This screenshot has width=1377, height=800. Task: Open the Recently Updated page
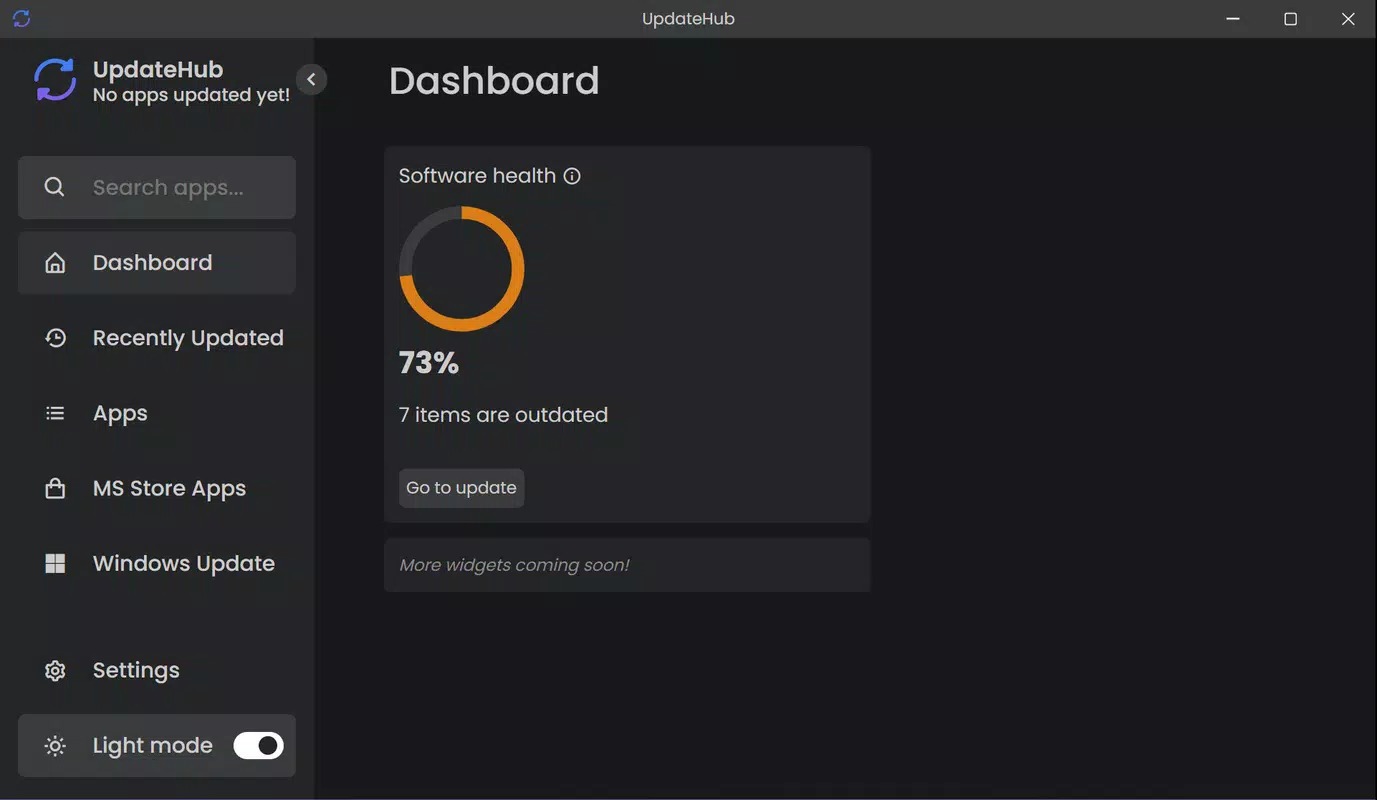157,338
